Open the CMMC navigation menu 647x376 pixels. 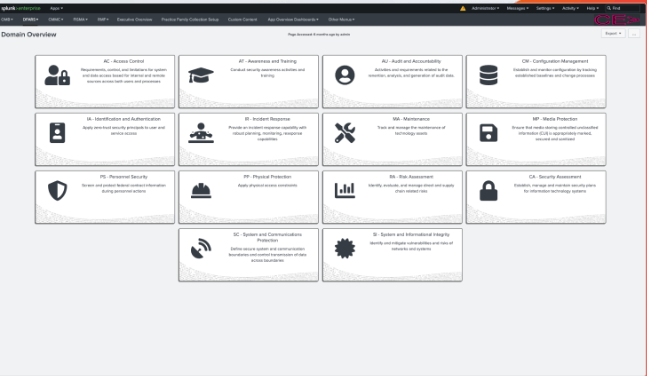56,19
